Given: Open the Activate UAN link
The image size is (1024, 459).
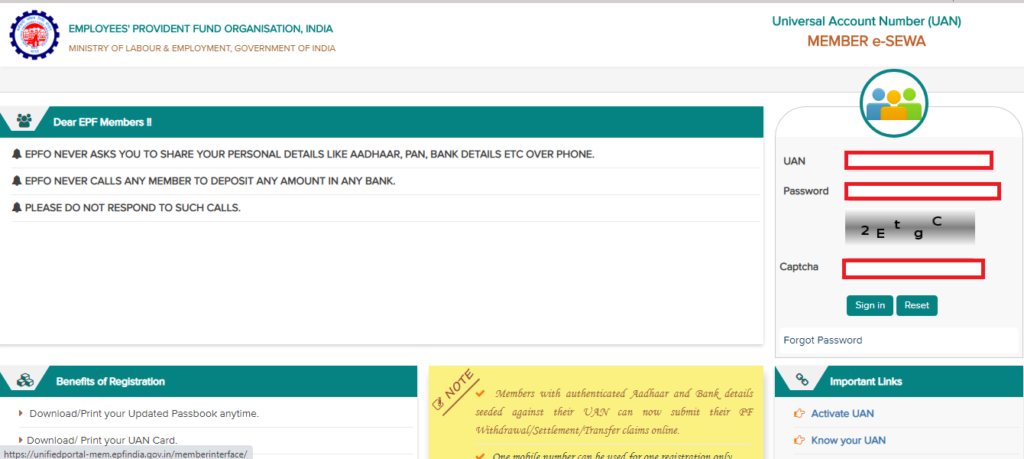Looking at the screenshot, I should 842,413.
